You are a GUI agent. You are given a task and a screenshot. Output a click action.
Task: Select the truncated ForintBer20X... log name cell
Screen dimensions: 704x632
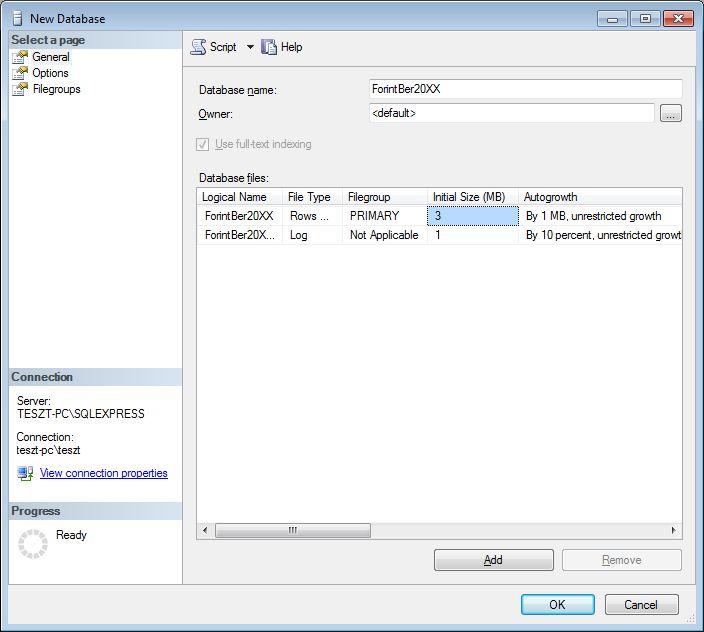click(x=239, y=235)
